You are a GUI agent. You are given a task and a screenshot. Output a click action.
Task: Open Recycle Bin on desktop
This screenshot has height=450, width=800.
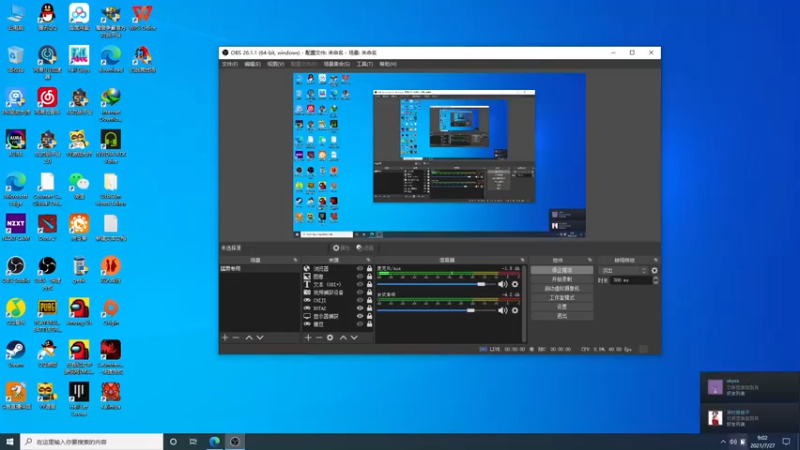click(x=16, y=59)
